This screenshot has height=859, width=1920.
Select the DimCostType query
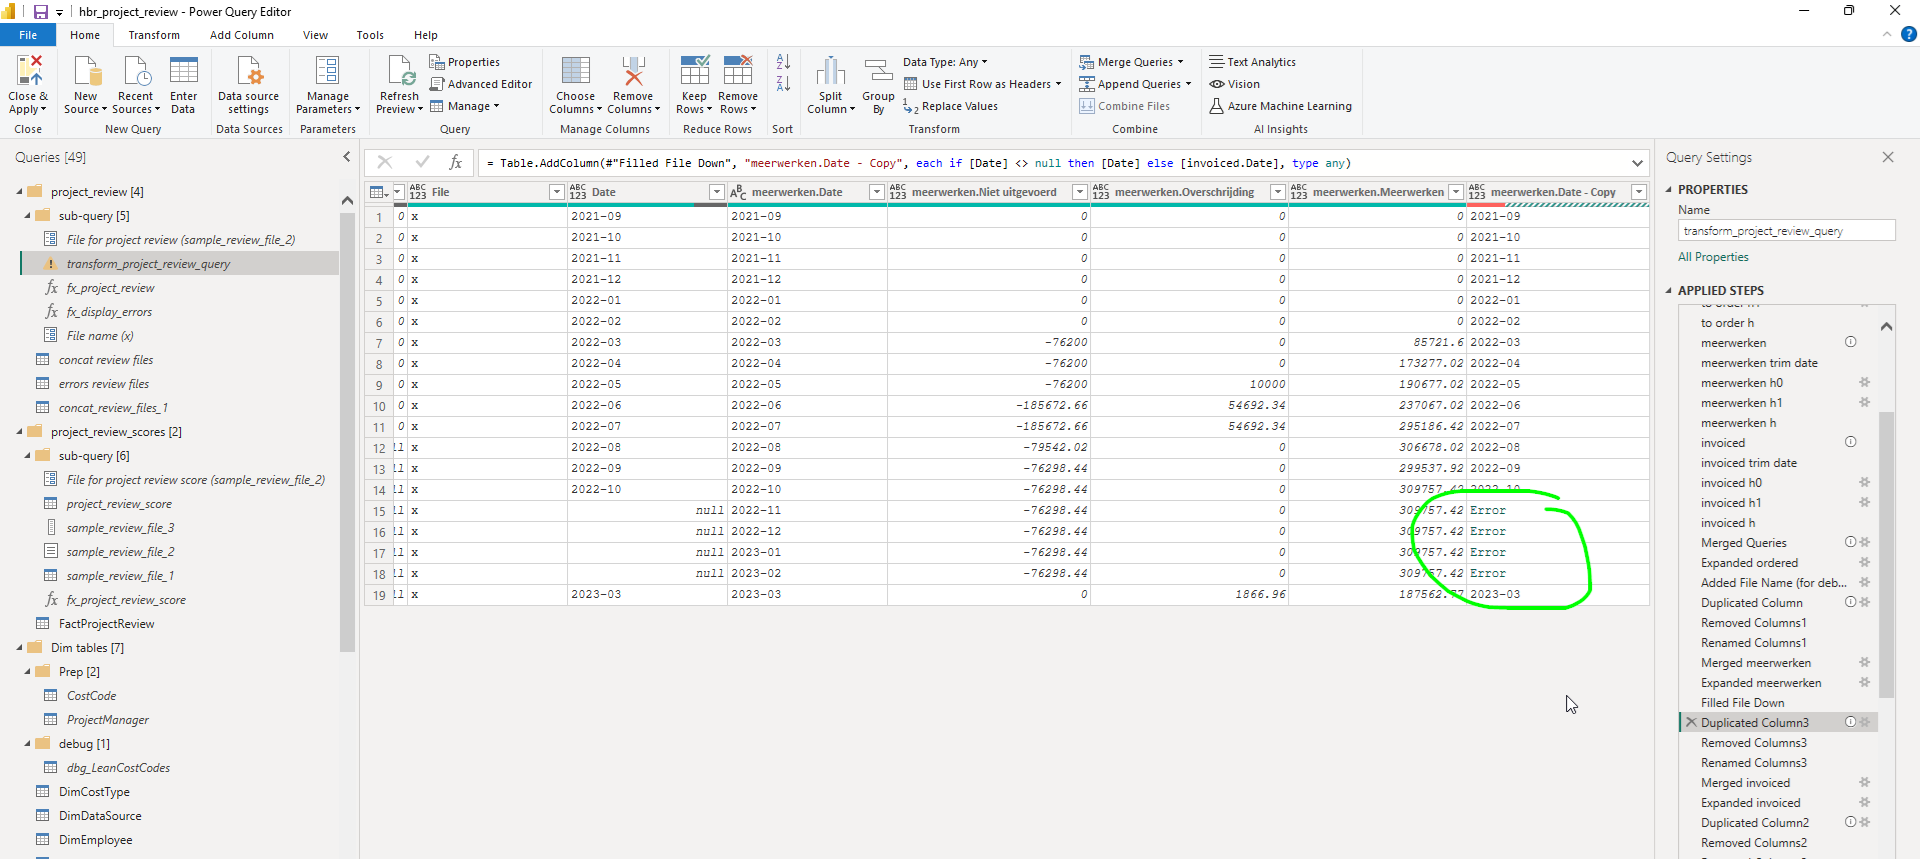pyautogui.click(x=94, y=792)
